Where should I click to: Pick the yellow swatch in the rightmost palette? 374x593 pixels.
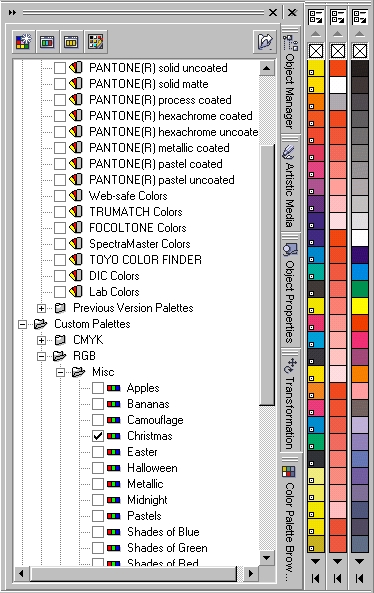pos(360,306)
